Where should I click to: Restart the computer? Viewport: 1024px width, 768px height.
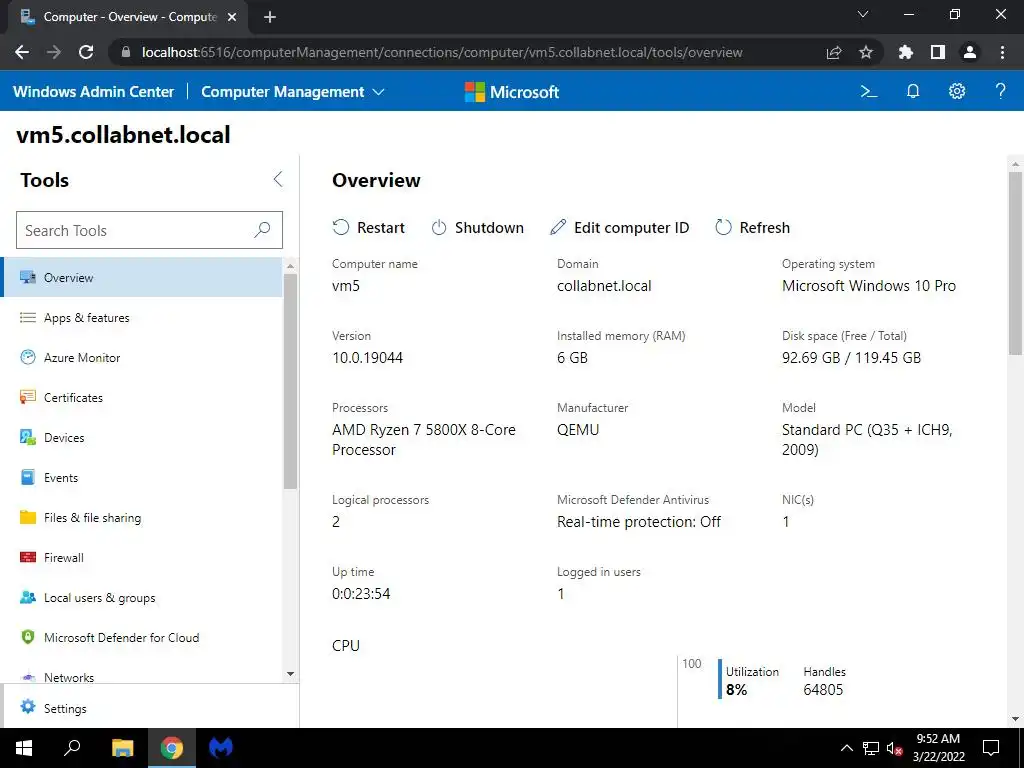pos(369,227)
